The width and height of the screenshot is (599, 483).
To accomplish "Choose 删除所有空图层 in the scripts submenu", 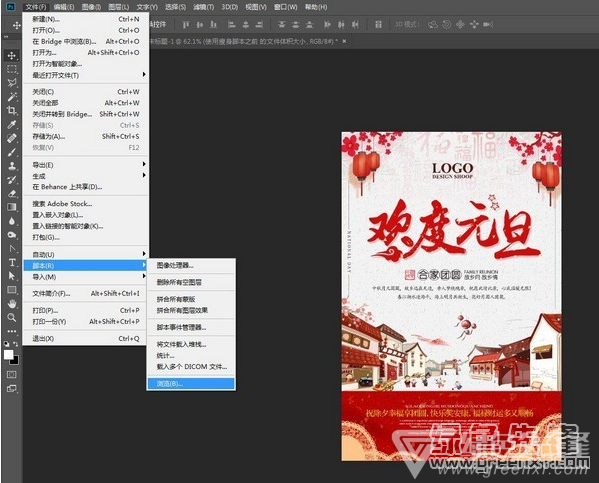I will tap(191, 282).
